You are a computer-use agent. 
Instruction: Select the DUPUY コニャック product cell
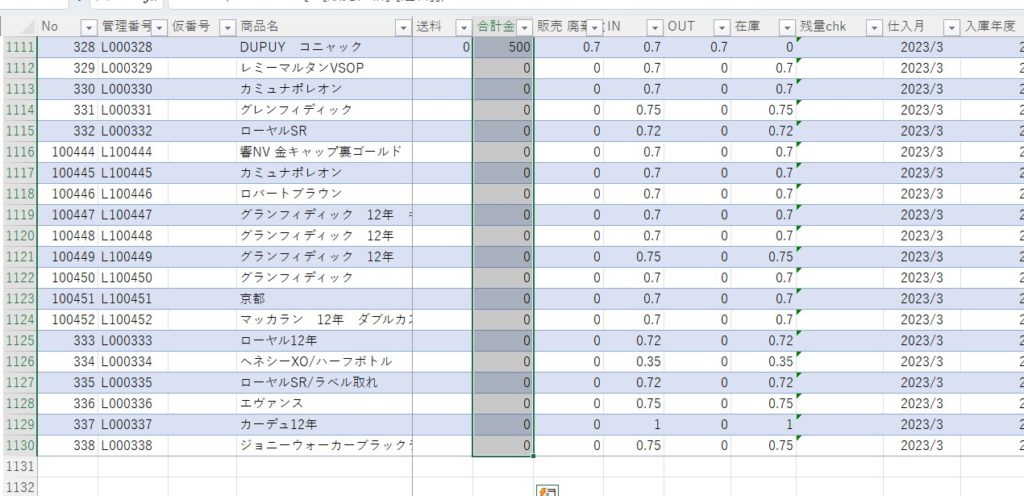[301, 47]
